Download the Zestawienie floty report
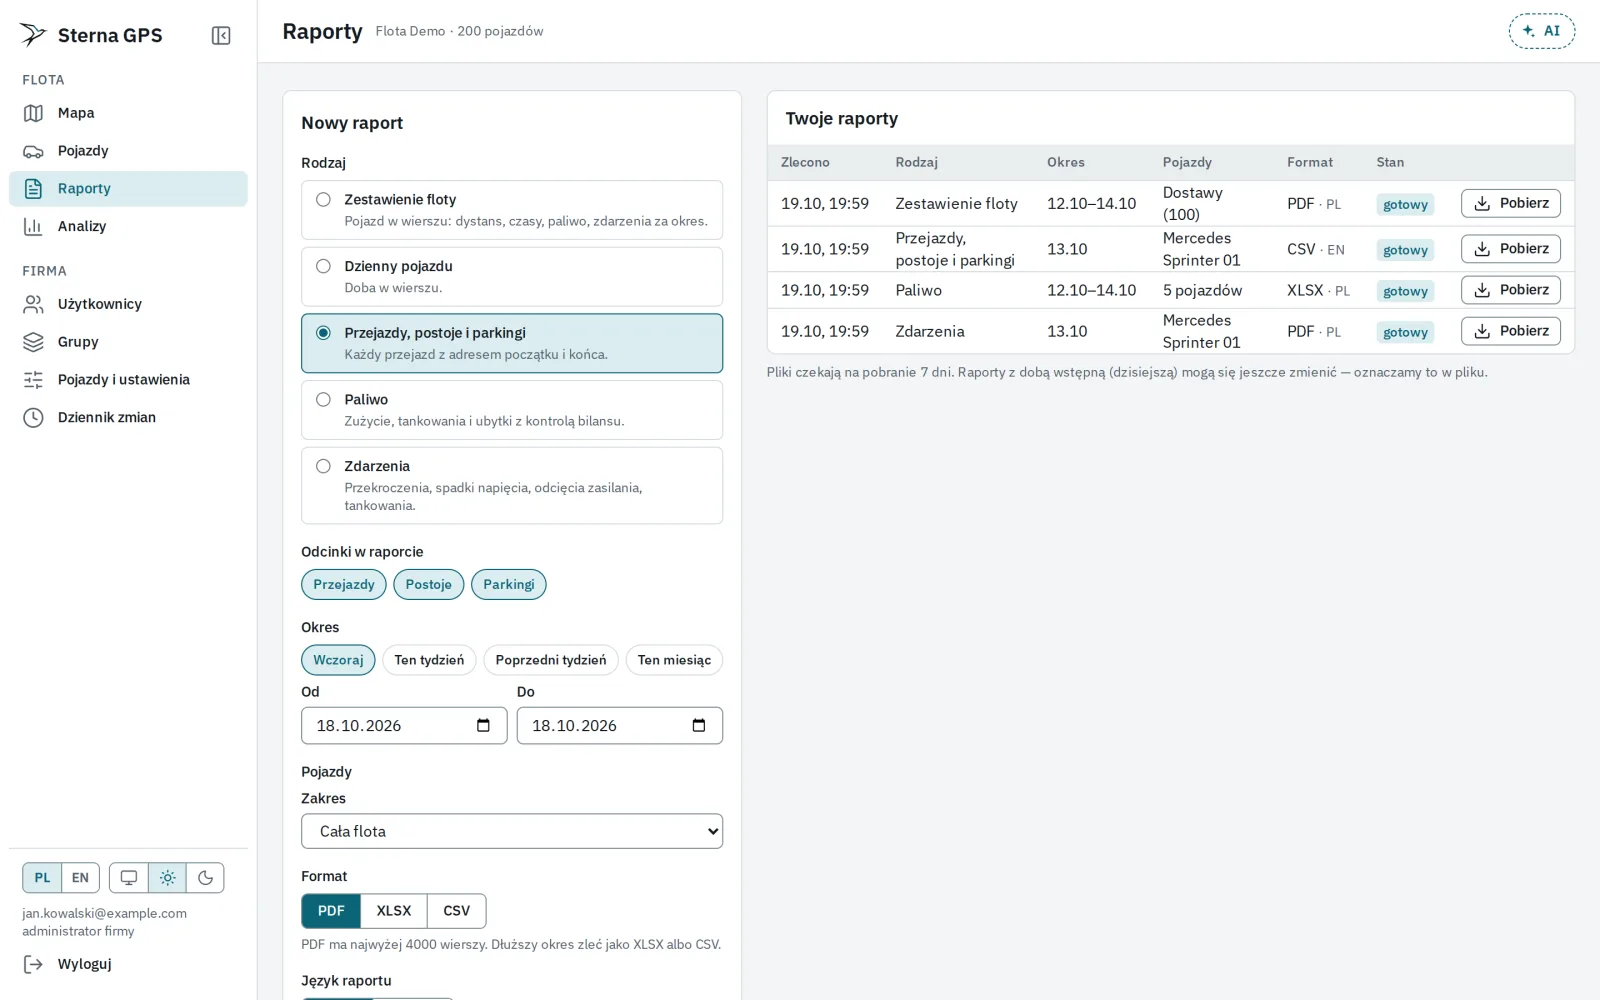 1511,203
